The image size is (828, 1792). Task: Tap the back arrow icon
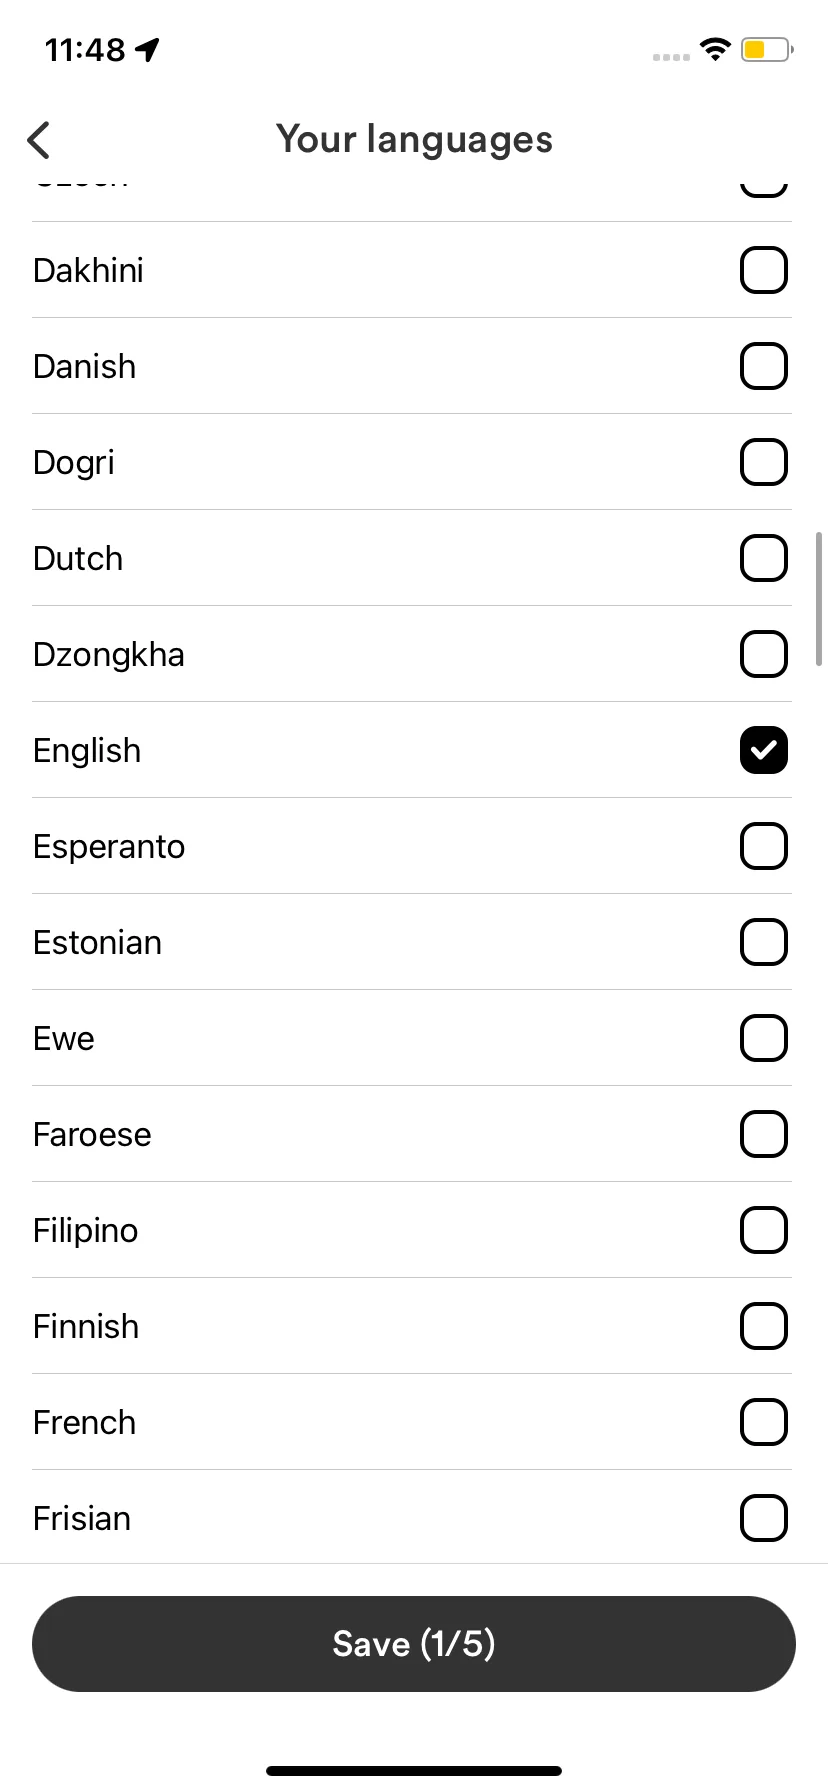39,140
